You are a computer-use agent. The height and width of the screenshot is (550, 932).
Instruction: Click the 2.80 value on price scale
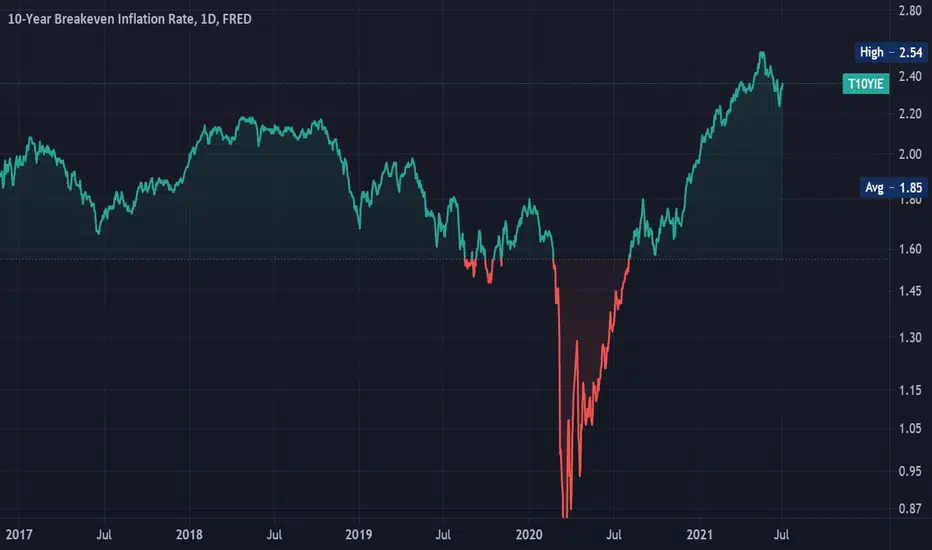pos(910,10)
